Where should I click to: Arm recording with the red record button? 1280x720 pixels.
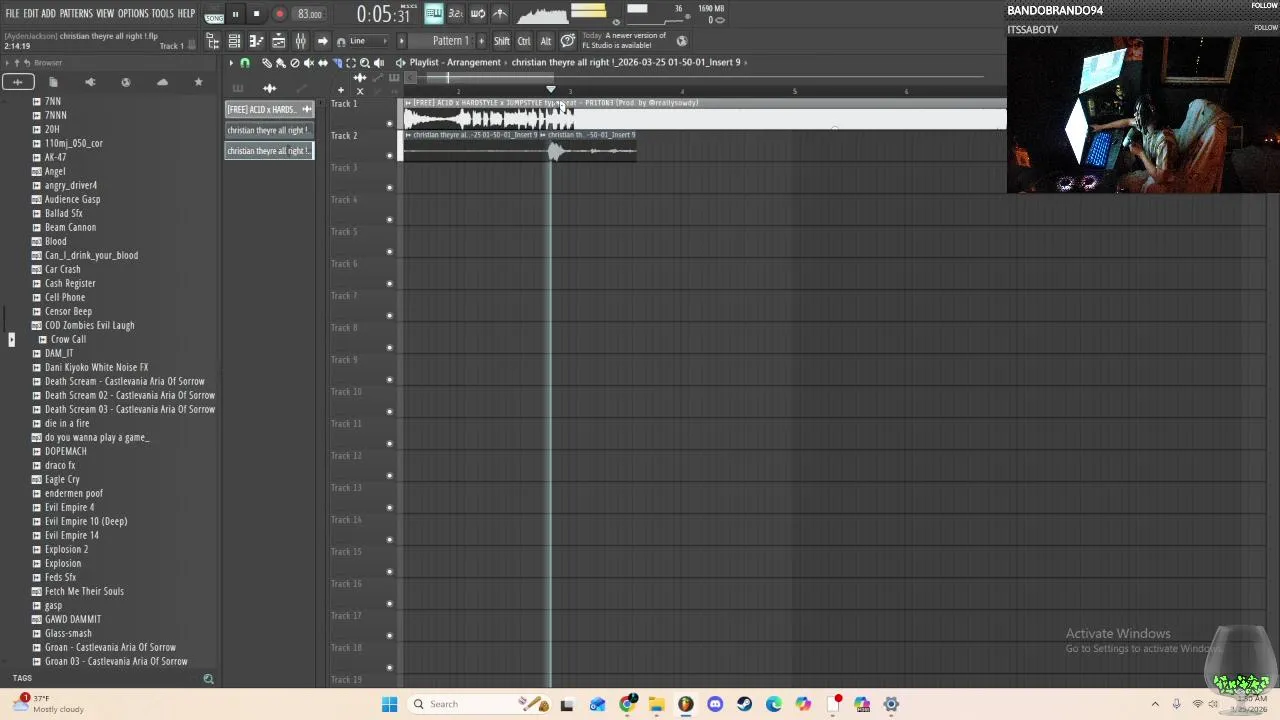pyautogui.click(x=280, y=14)
